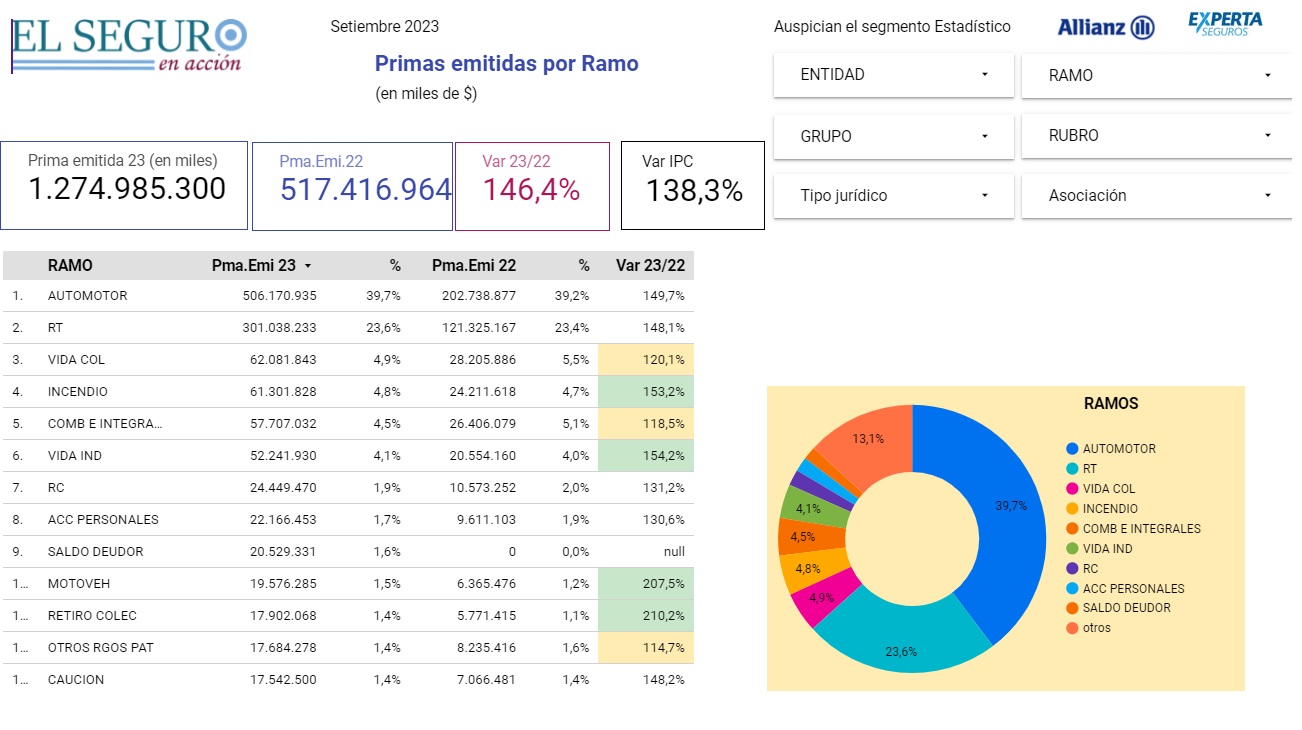Select the pink VIDA COL legend dot
The height and width of the screenshot is (730, 1302).
[x=1072, y=489]
